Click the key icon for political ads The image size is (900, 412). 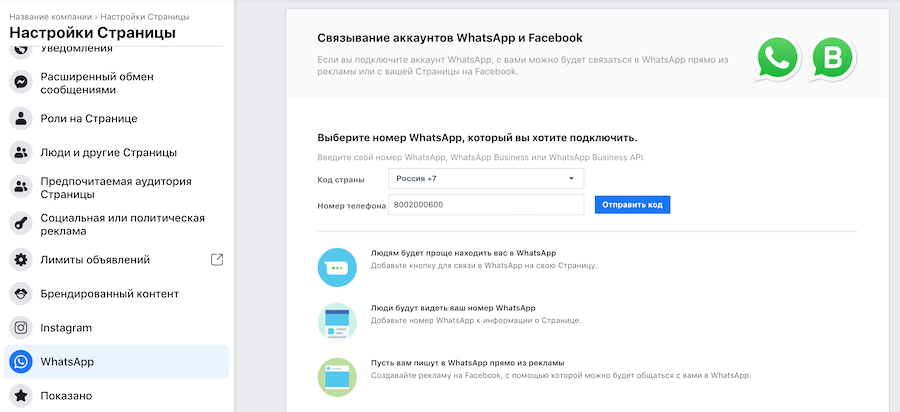point(20,224)
